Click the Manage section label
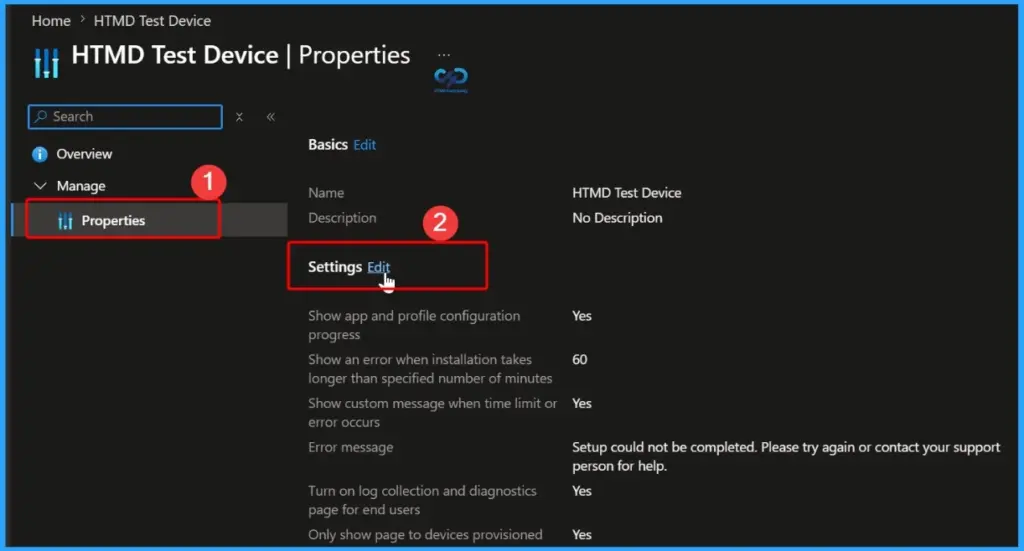Screen dimensions: 1024x551 (x=81, y=186)
